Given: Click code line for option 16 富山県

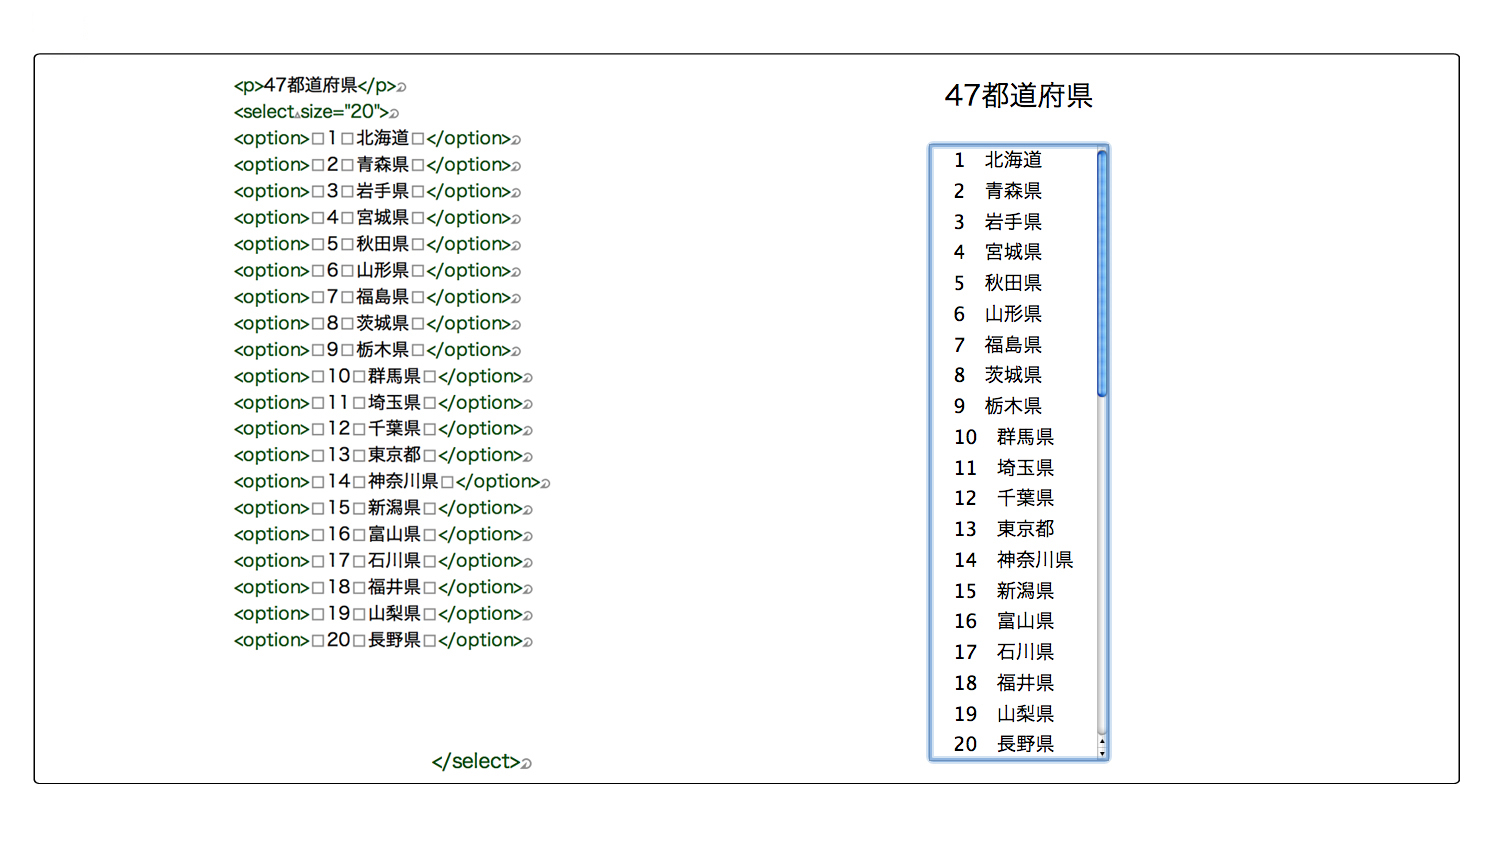Looking at the screenshot, I should tap(383, 535).
